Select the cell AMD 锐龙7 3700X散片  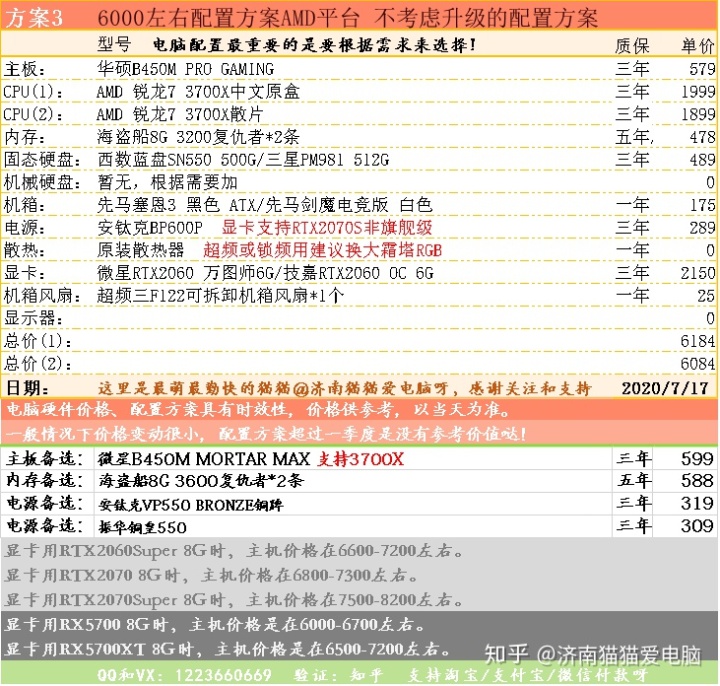[180, 114]
